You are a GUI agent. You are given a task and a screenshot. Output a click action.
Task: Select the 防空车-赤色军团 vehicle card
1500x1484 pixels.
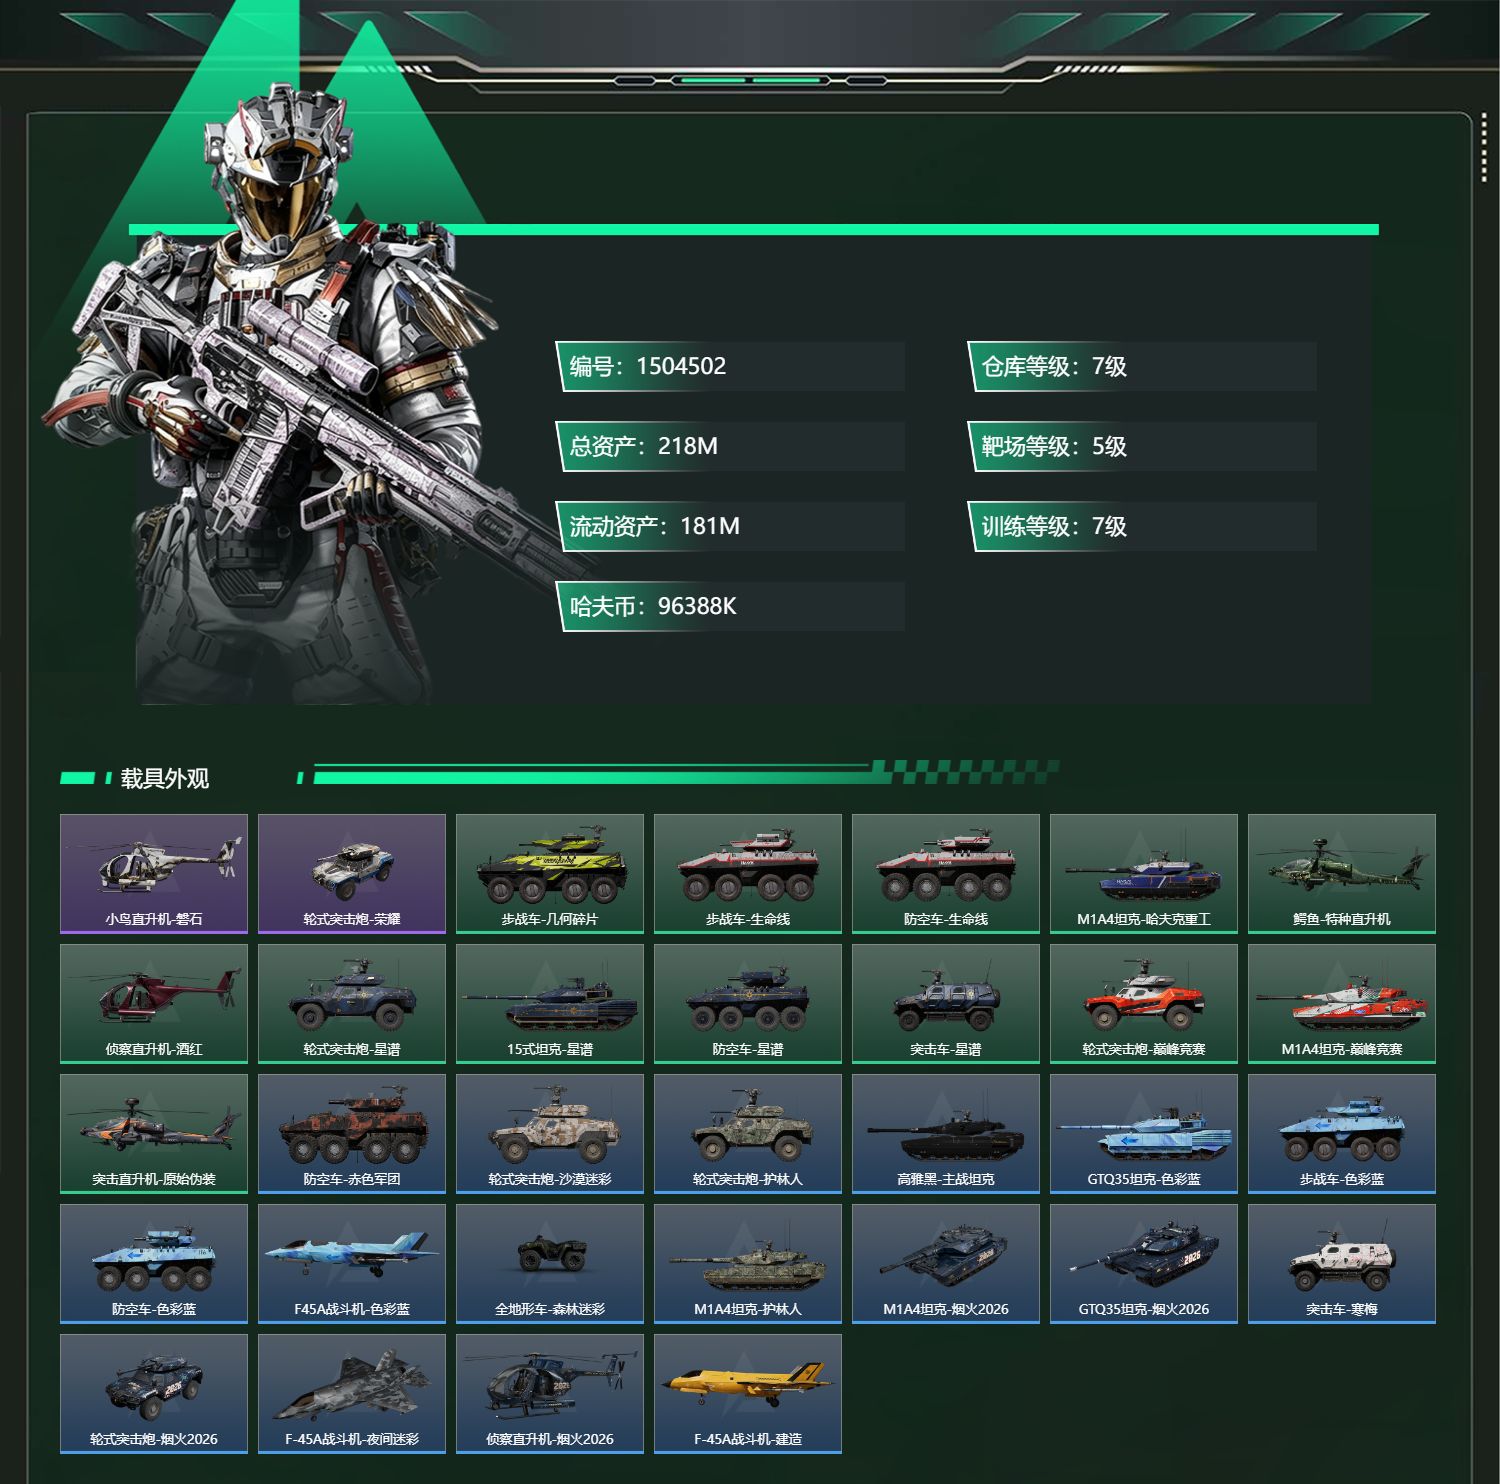pos(352,1134)
